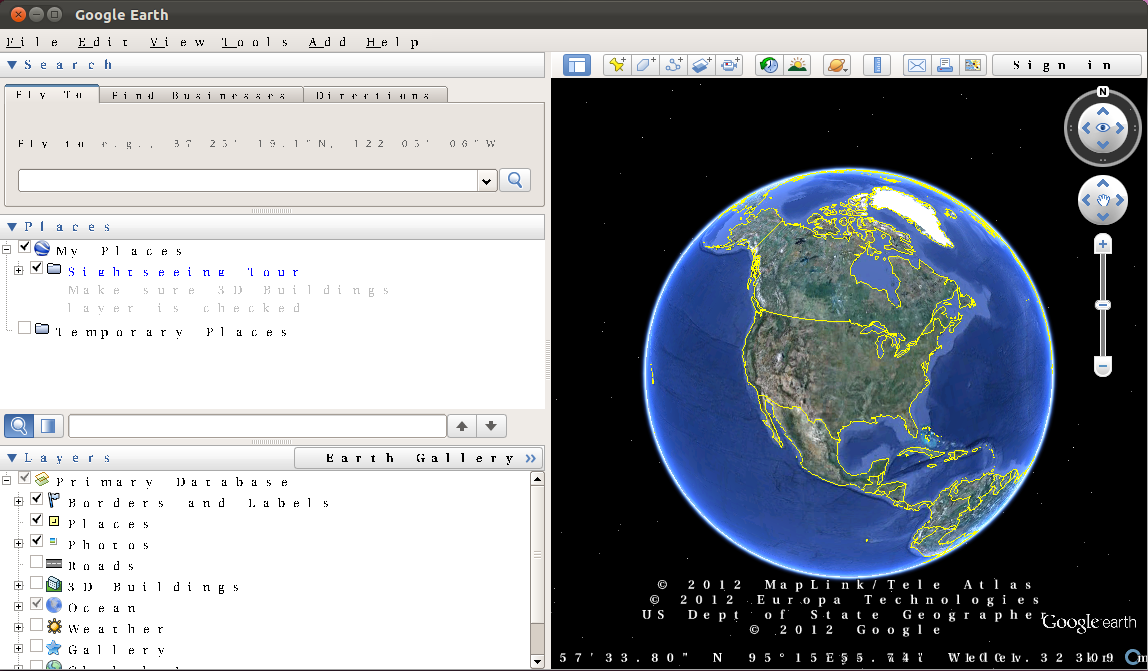Collapse the Search panel triangle
Screen dimensions: 1148x671
12,65
